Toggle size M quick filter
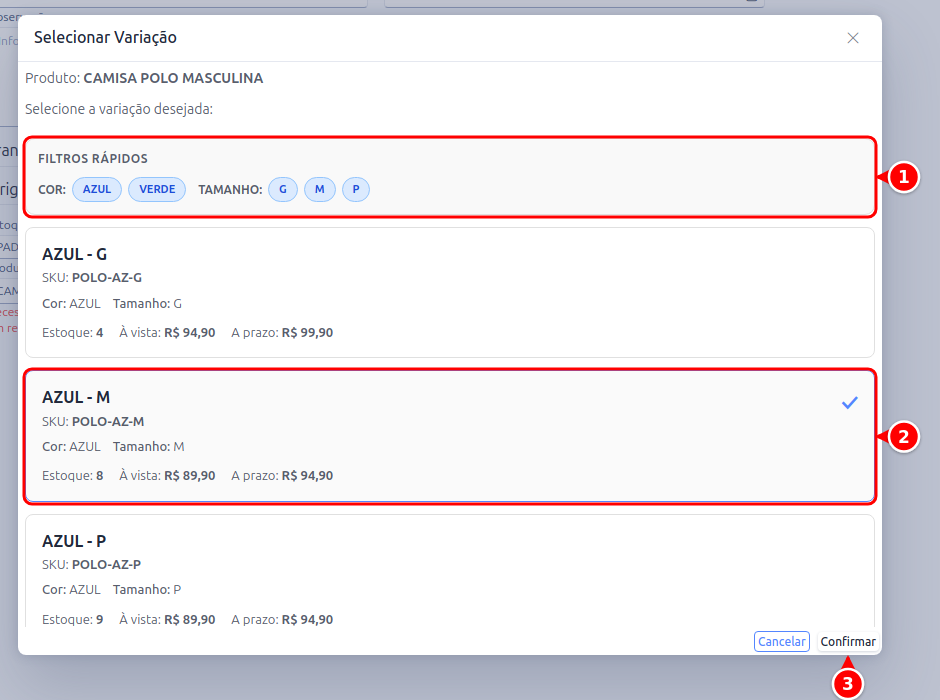The width and height of the screenshot is (940, 700). [x=320, y=189]
